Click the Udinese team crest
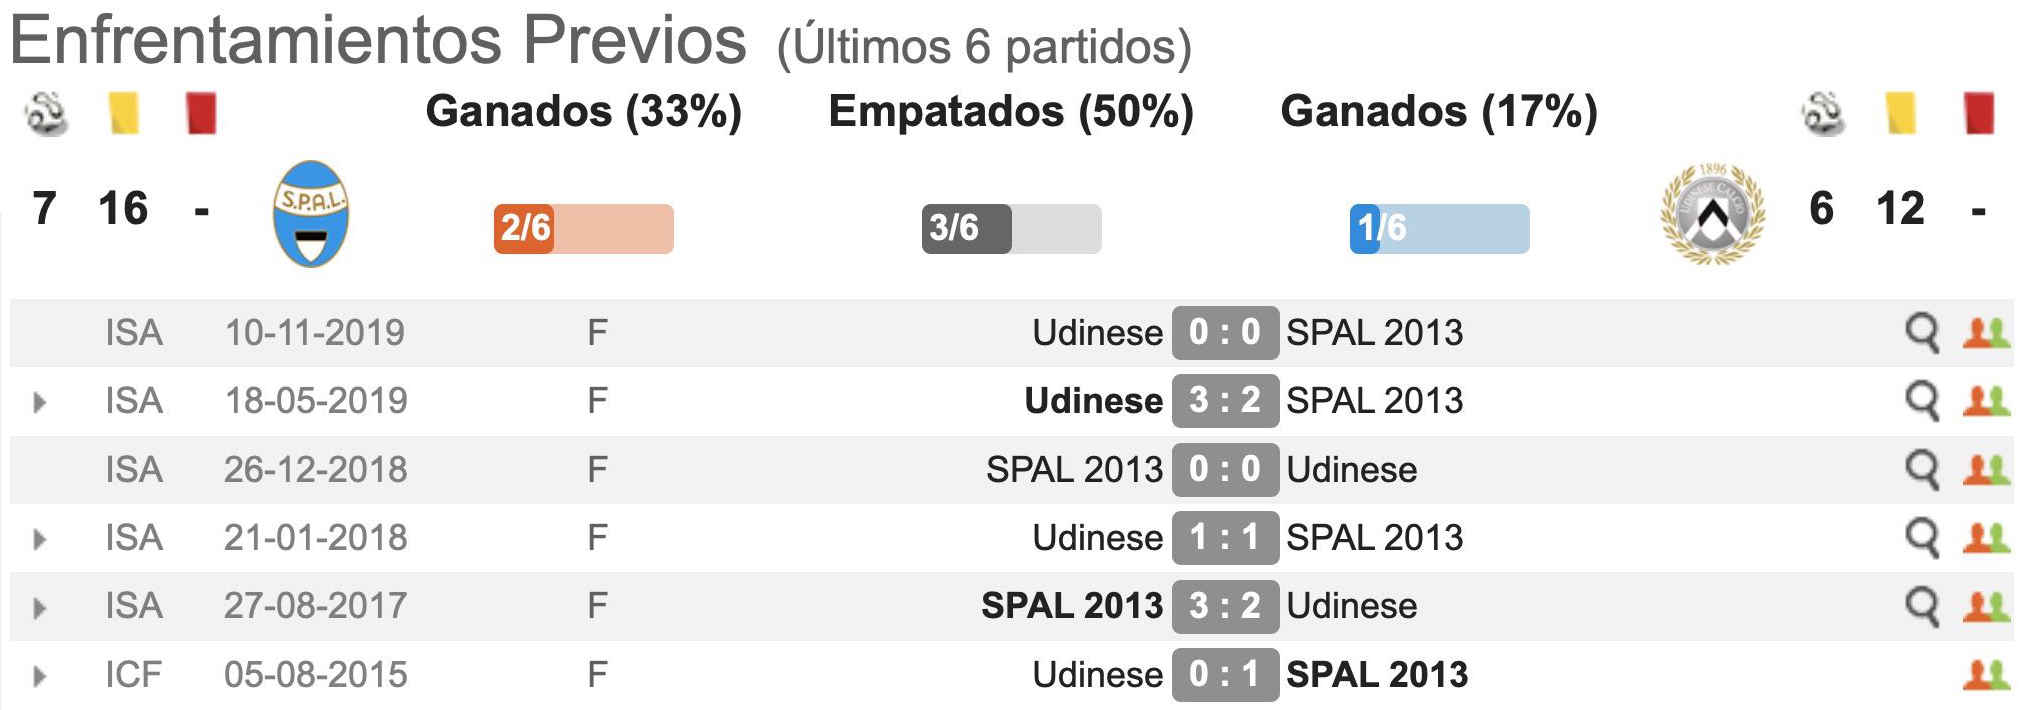 [1712, 213]
